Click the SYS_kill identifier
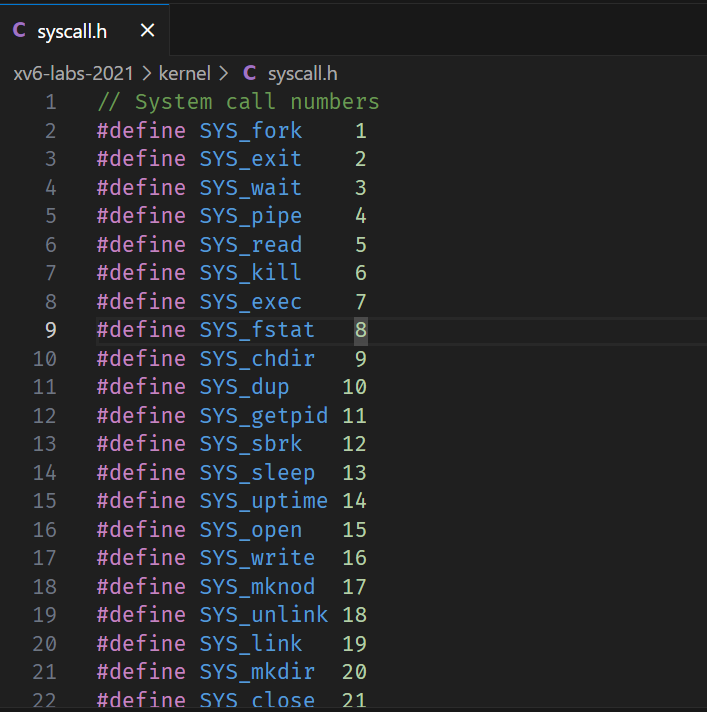Screen dimensions: 707x712 [251, 273]
